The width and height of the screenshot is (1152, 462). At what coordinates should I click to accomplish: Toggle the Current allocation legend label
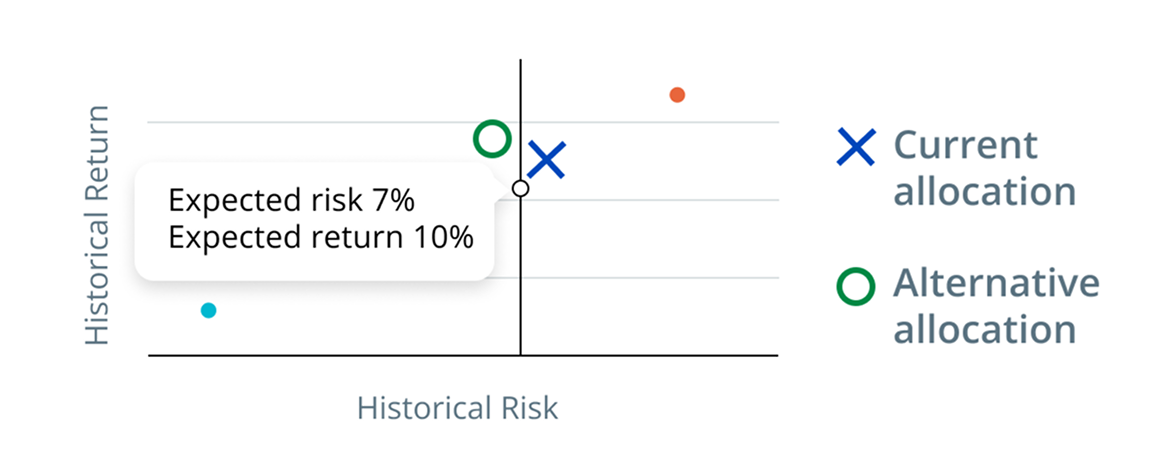(984, 167)
